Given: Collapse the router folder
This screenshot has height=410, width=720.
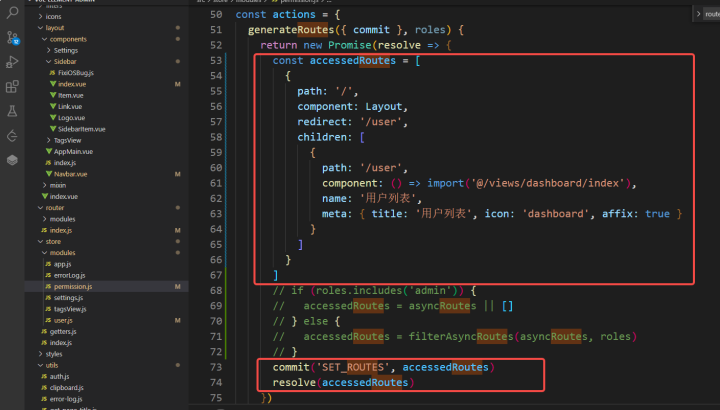Looking at the screenshot, I should point(55,208).
